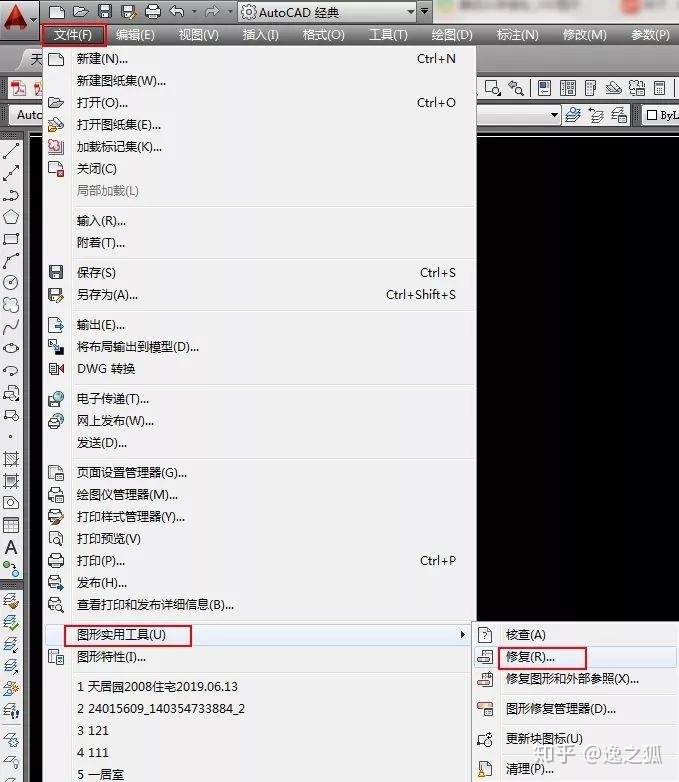Image resolution: width=679 pixels, height=782 pixels.
Task: Select 更新块图标(U) in the submenu
Action: pyautogui.click(x=575, y=739)
